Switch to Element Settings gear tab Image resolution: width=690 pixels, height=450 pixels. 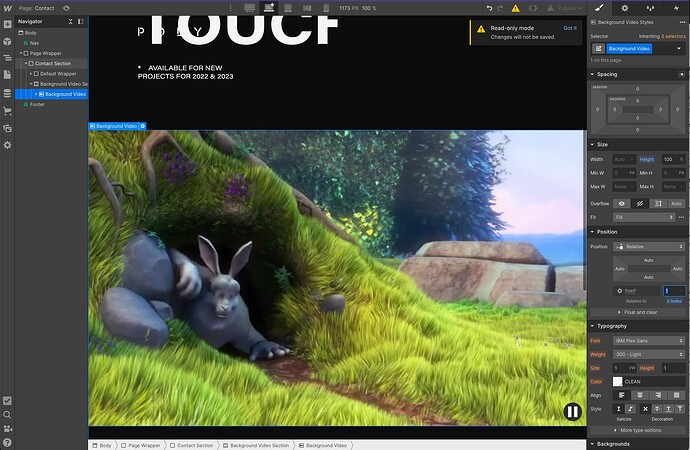(624, 8)
